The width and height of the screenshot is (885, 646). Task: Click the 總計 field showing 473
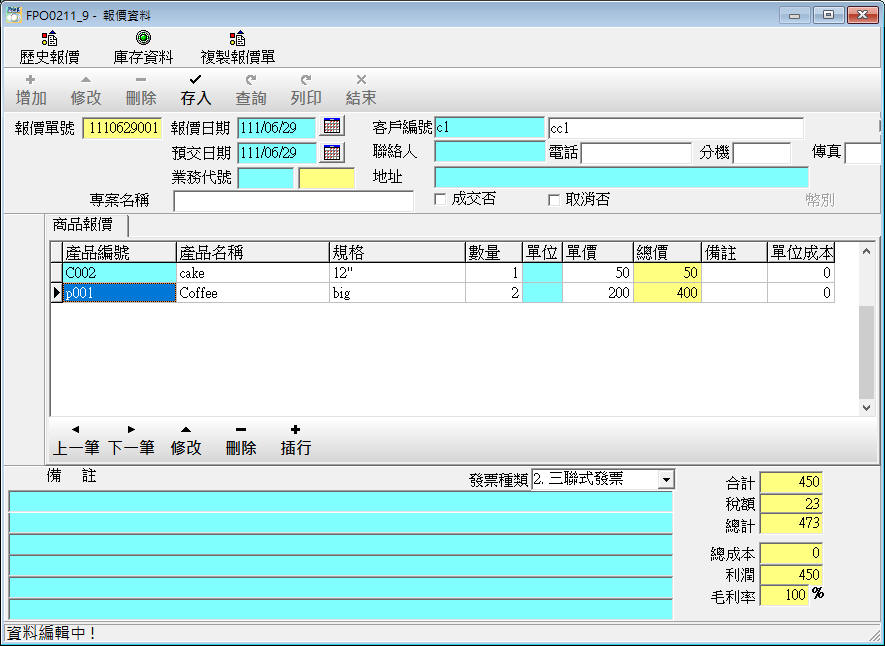(791, 523)
